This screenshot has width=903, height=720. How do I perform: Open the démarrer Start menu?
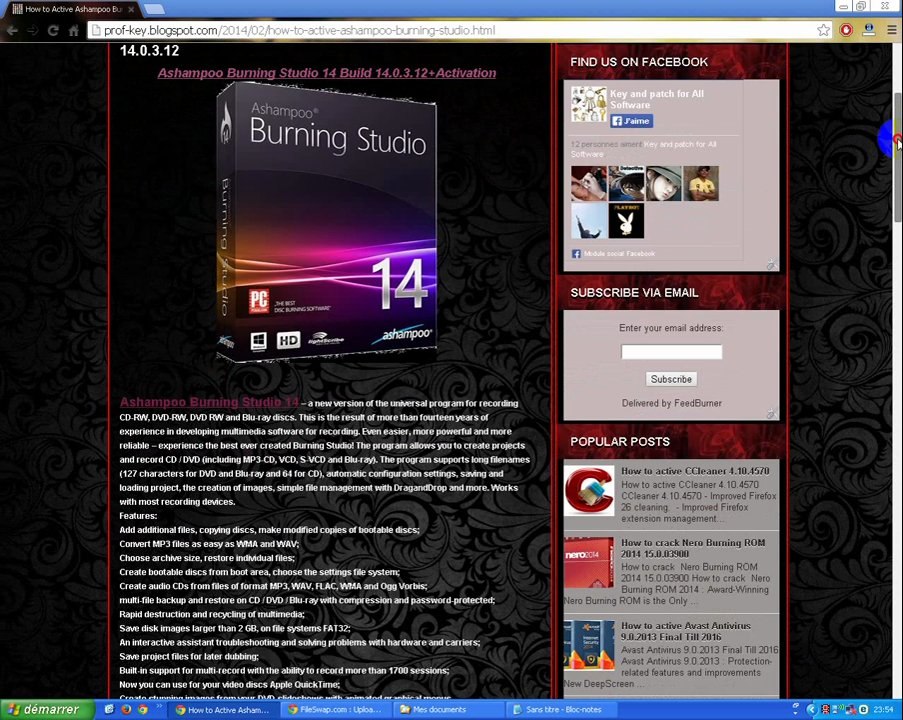(46, 710)
